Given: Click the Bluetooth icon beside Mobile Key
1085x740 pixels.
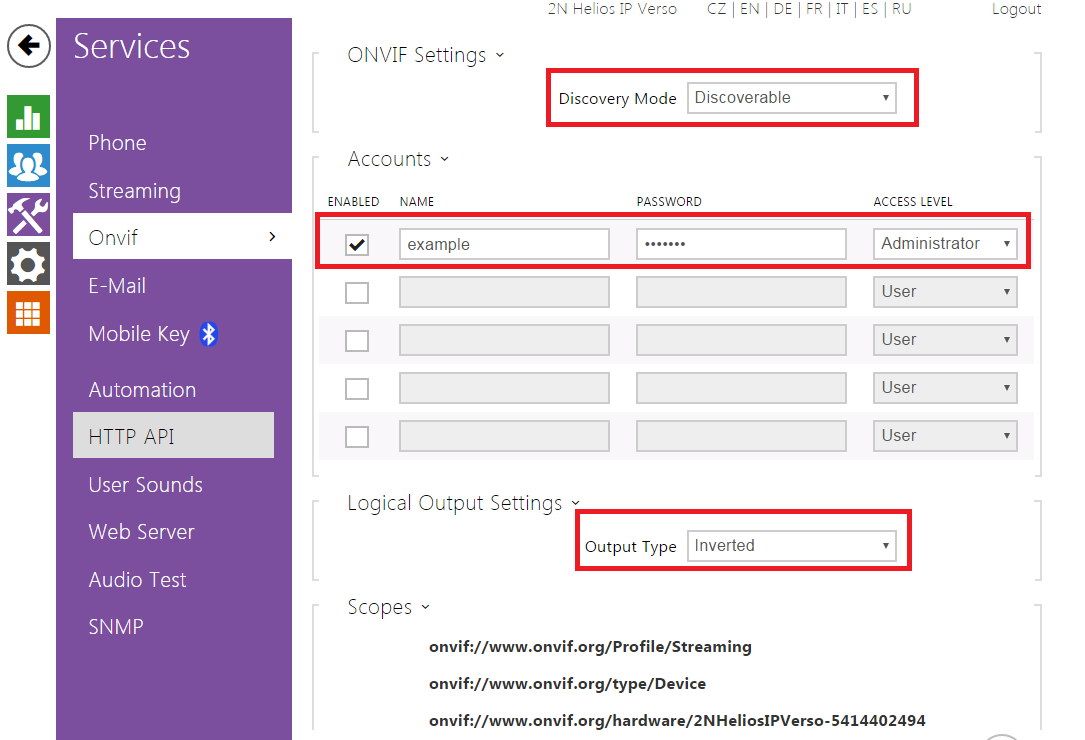Looking at the screenshot, I should [x=208, y=335].
